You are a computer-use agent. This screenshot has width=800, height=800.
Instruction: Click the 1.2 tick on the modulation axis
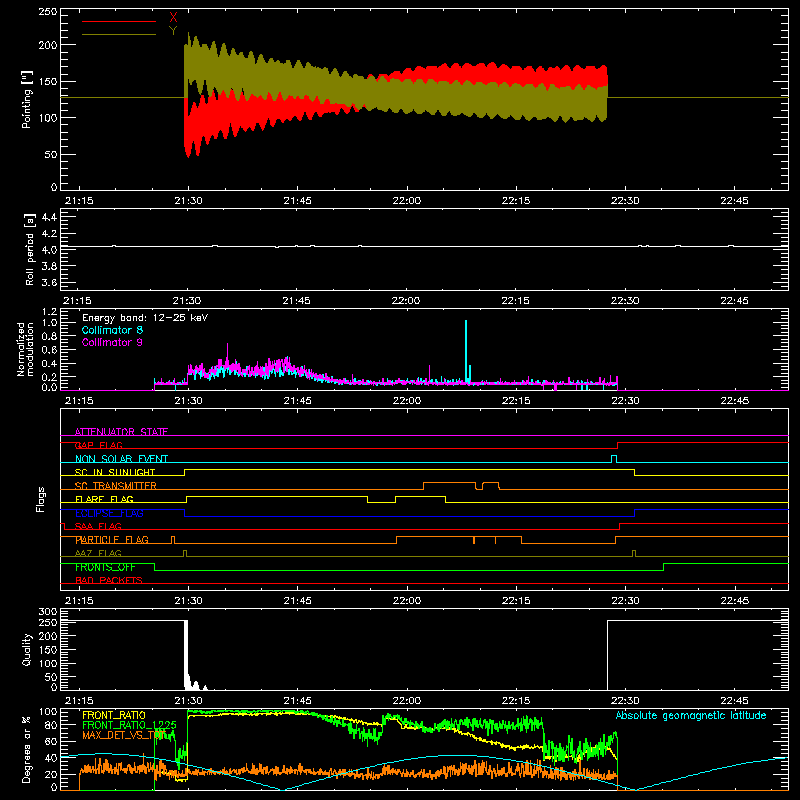click(x=49, y=312)
